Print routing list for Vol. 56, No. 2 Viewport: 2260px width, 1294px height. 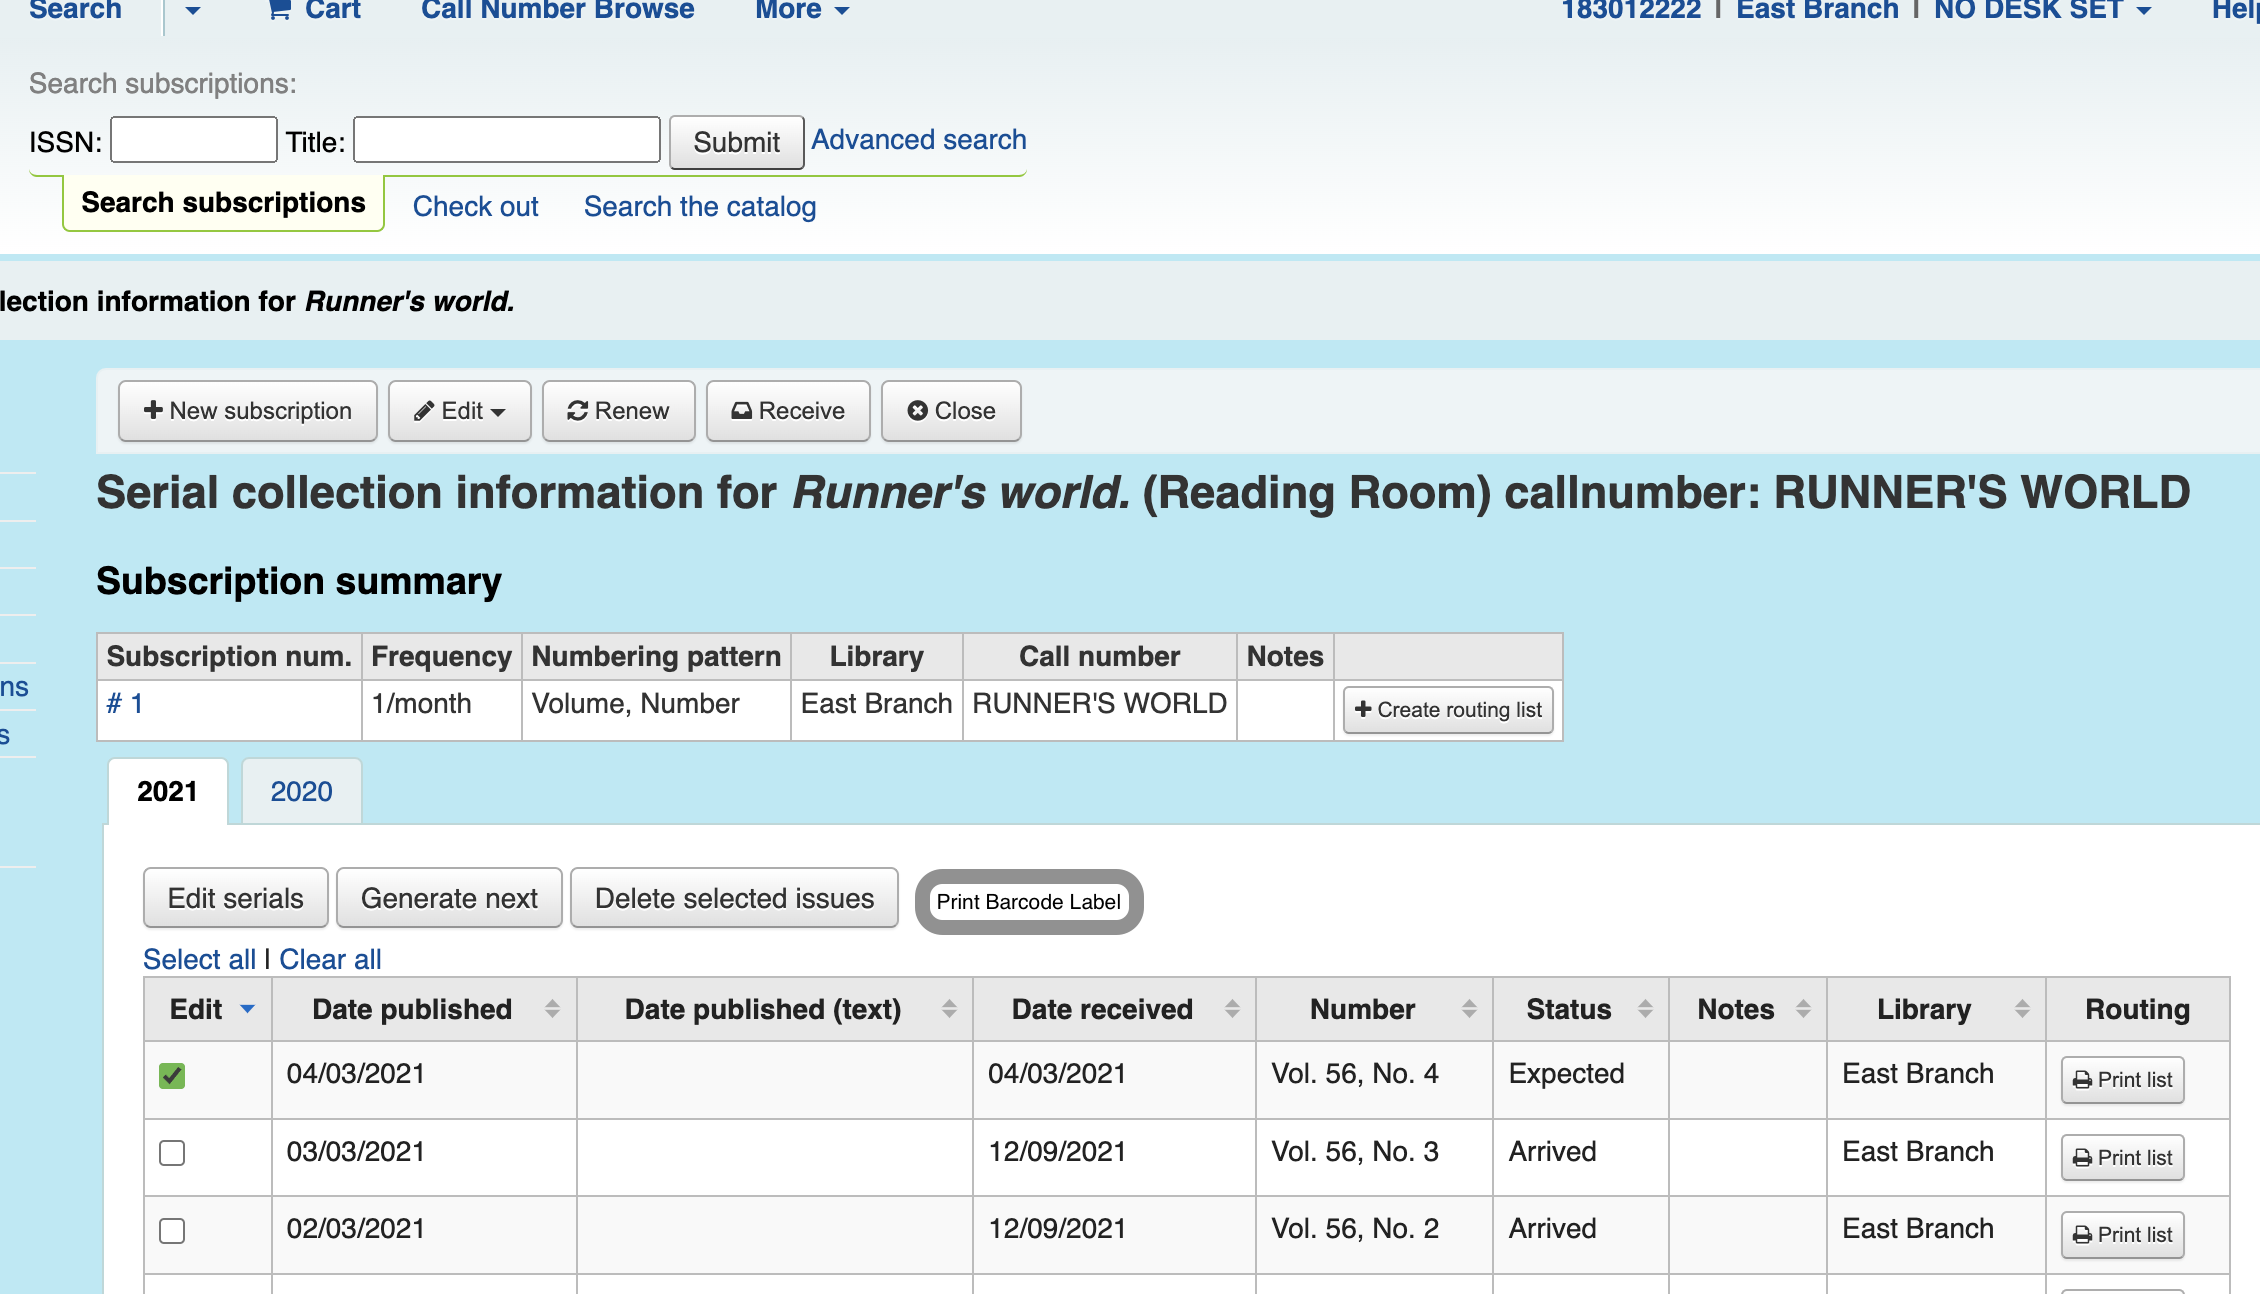pyautogui.click(x=2122, y=1235)
